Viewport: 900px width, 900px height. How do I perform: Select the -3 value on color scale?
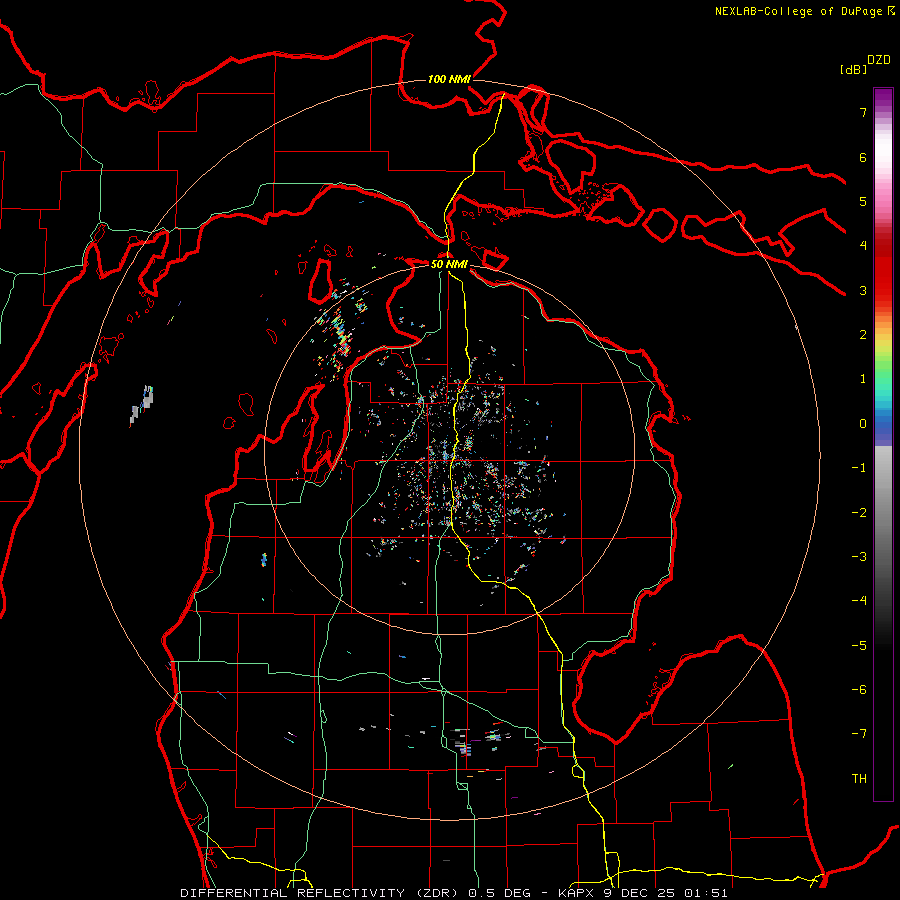[x=859, y=557]
